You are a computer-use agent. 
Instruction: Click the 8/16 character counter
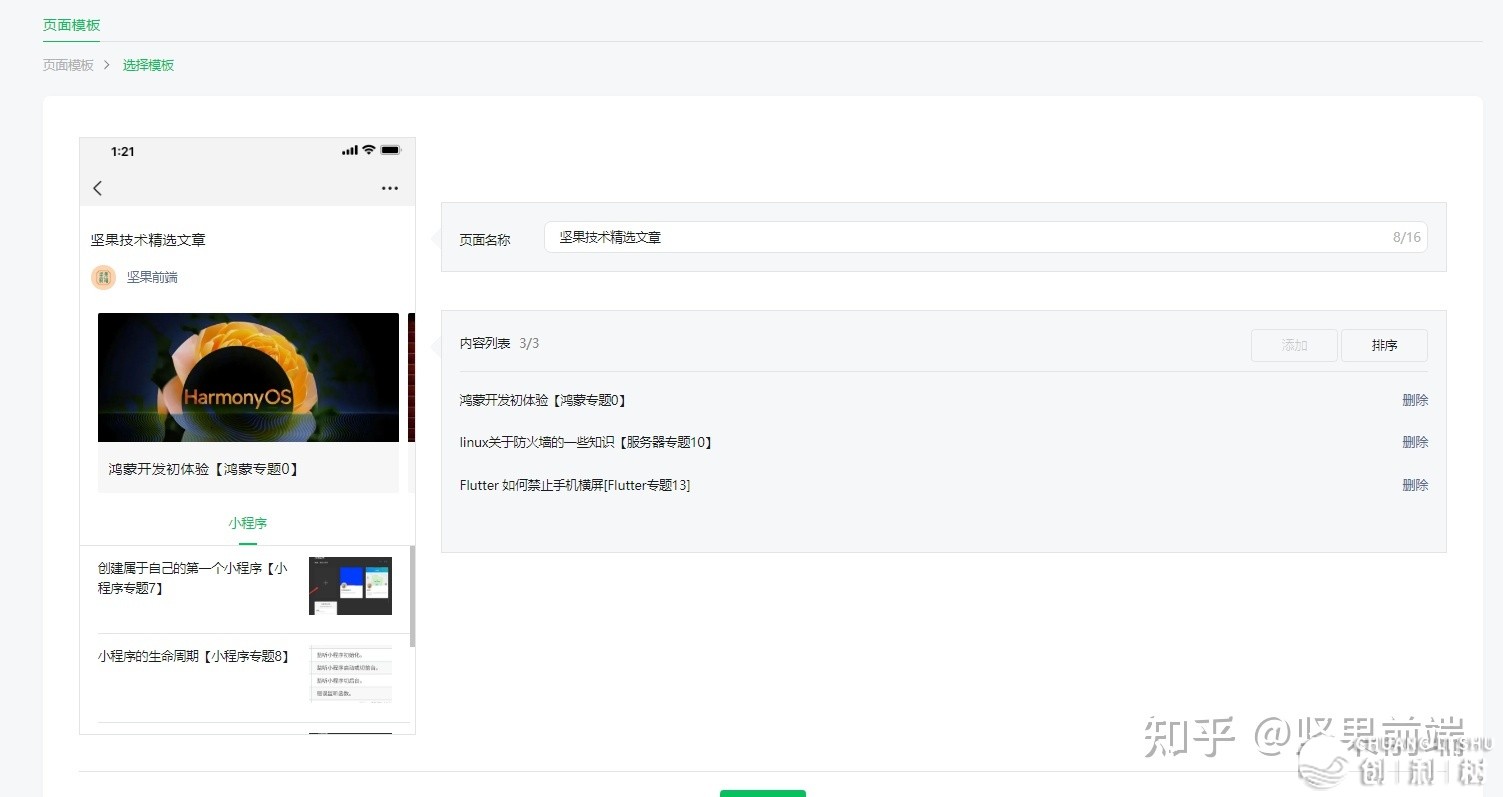[x=1406, y=237]
